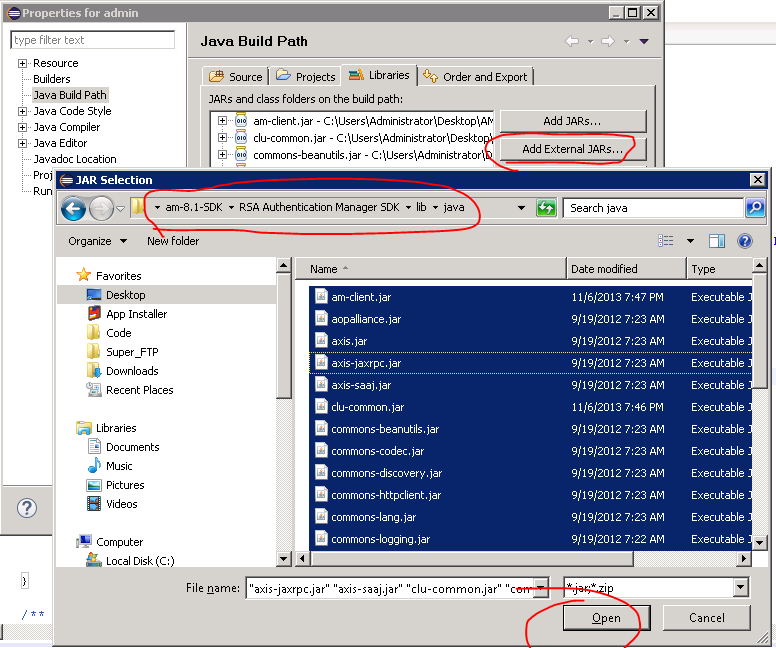This screenshot has height=648, width=776.
Task: Click the Open button
Action: pyautogui.click(x=605, y=618)
